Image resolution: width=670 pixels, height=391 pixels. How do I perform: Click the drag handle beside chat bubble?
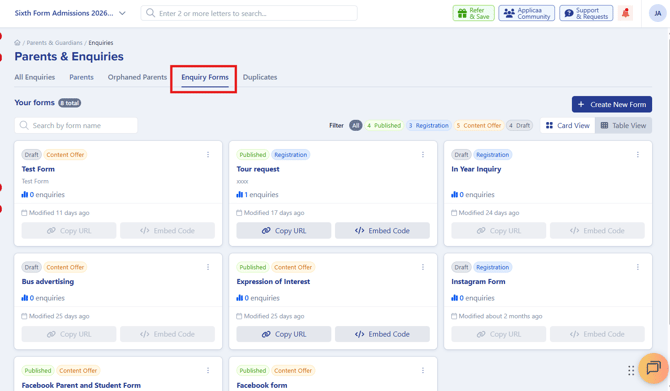[631, 370]
